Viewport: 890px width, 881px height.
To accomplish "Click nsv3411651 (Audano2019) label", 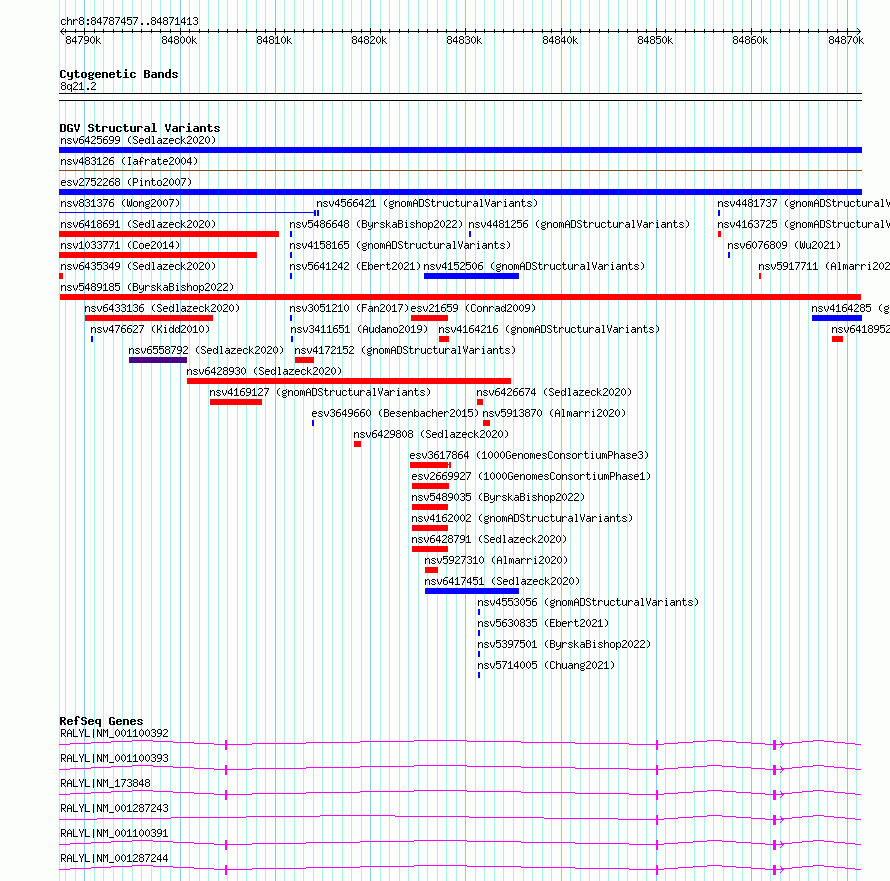I will 359,329.
